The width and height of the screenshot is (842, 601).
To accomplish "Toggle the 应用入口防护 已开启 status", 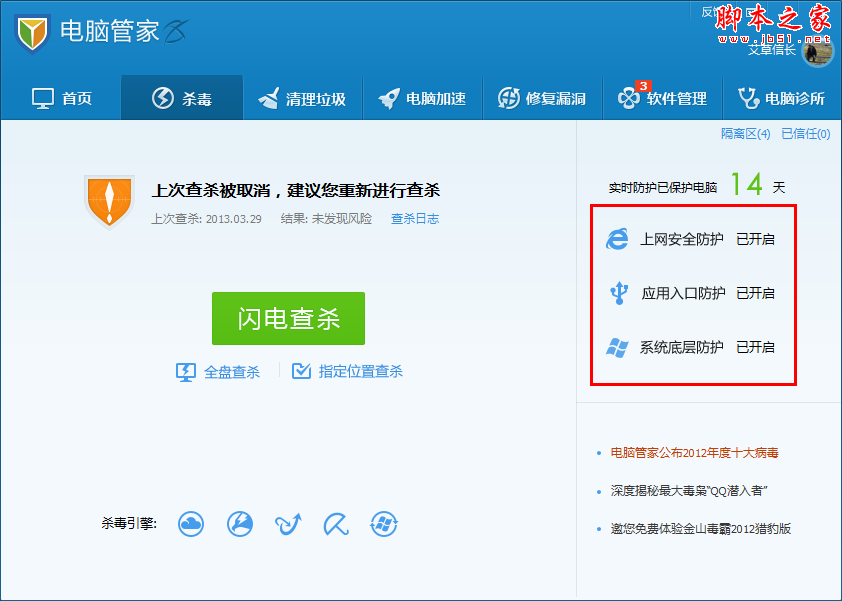I will (x=755, y=293).
